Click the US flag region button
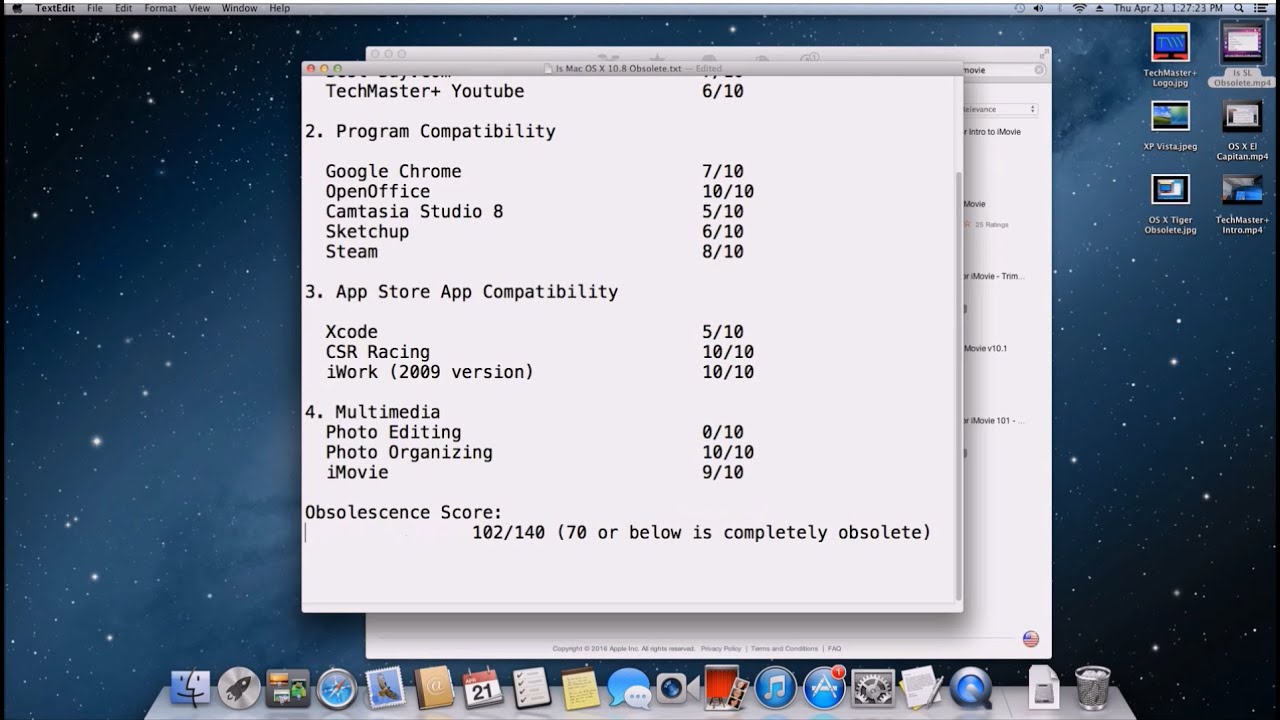The width and height of the screenshot is (1280, 720). (1031, 639)
